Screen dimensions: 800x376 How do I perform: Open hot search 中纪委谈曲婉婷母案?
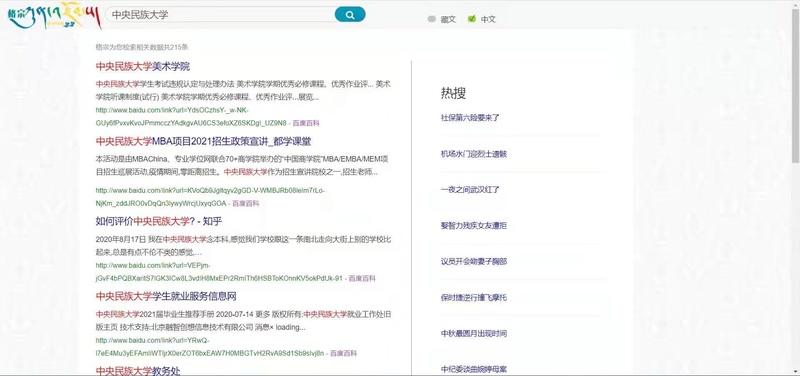pos(473,369)
